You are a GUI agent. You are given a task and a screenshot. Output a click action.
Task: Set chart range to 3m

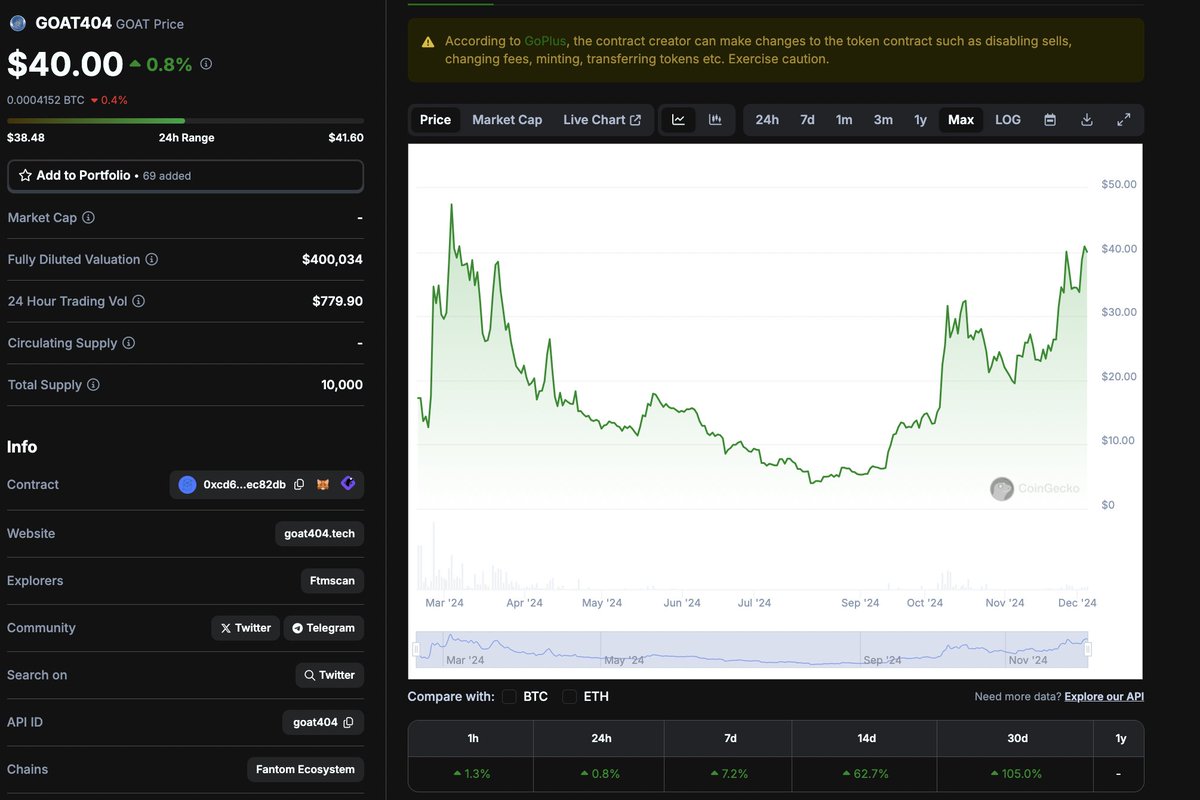click(883, 120)
